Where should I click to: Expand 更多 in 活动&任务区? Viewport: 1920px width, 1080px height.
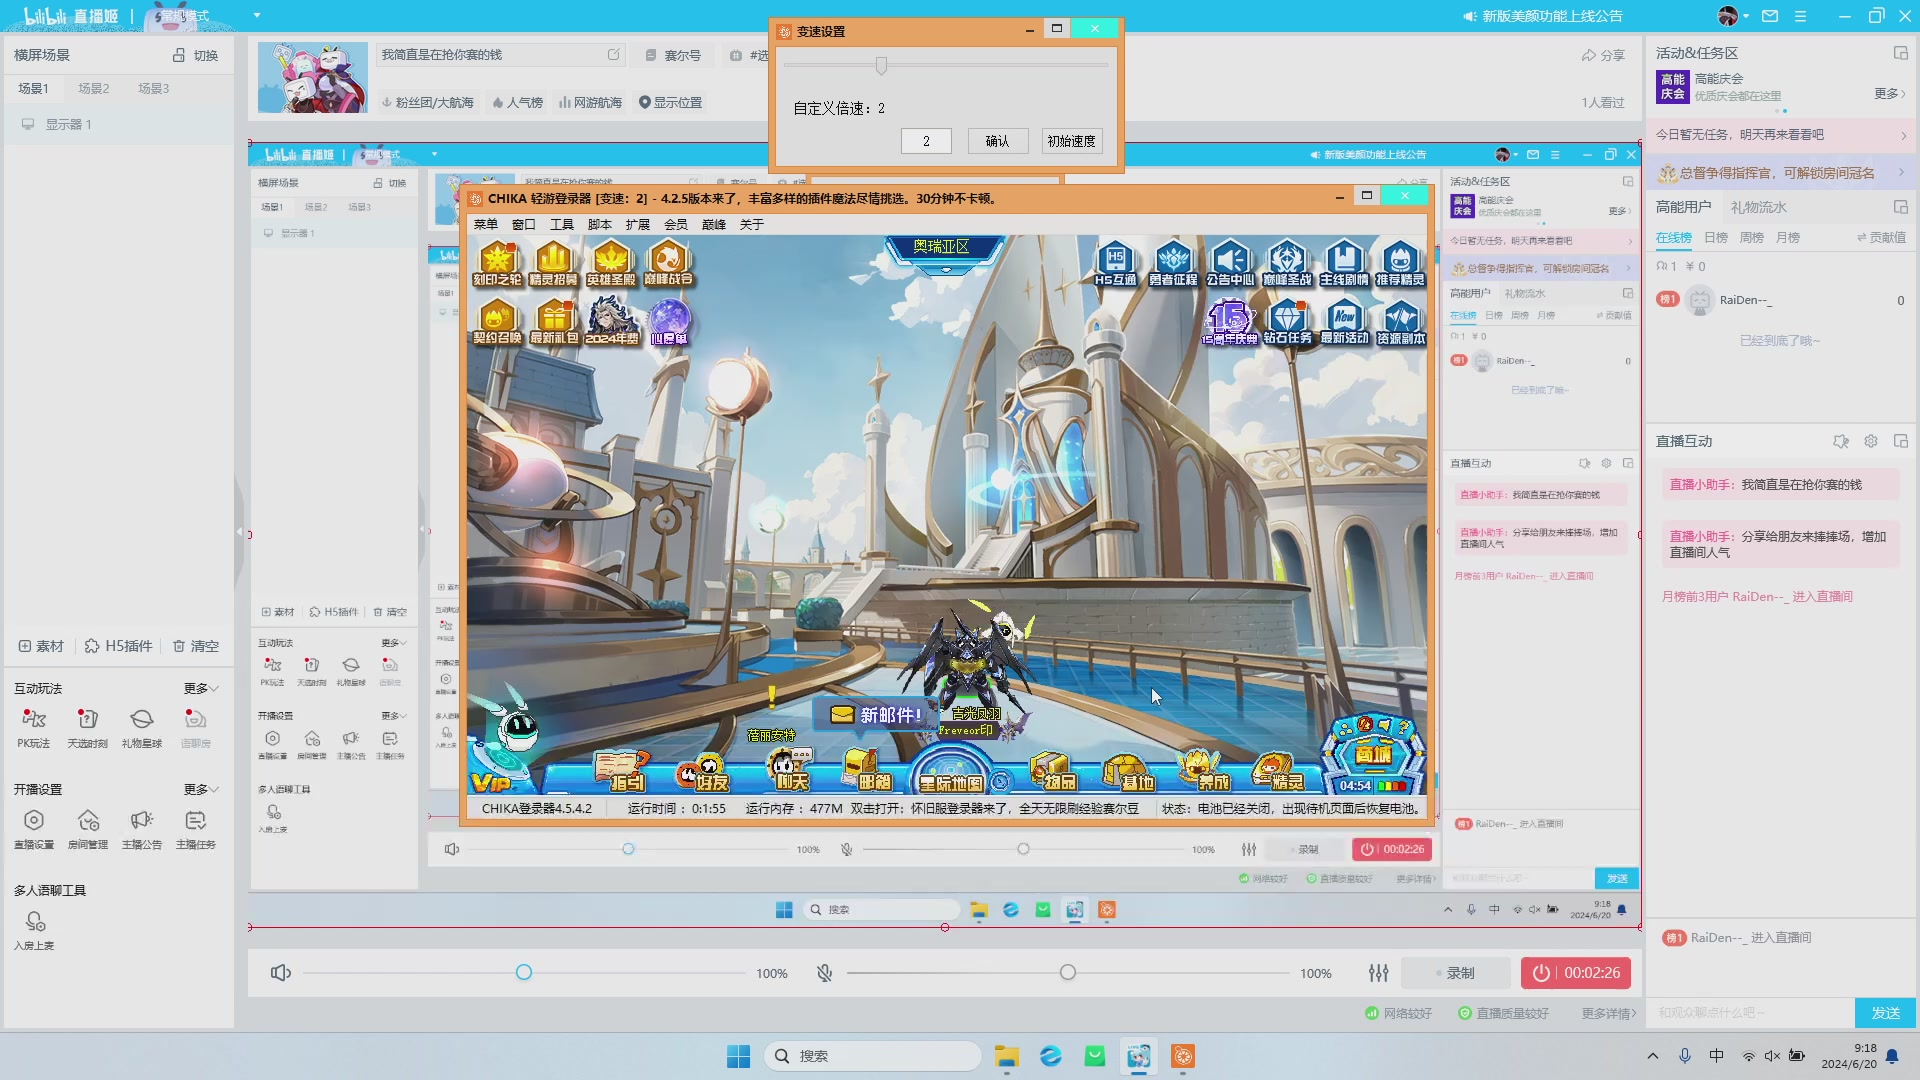point(1889,93)
